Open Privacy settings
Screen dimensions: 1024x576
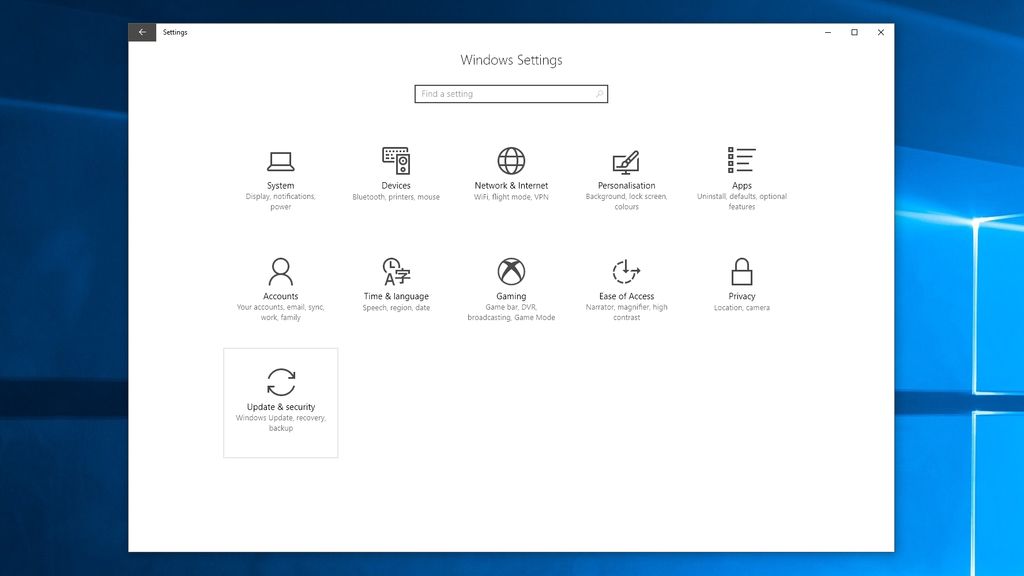tap(741, 280)
